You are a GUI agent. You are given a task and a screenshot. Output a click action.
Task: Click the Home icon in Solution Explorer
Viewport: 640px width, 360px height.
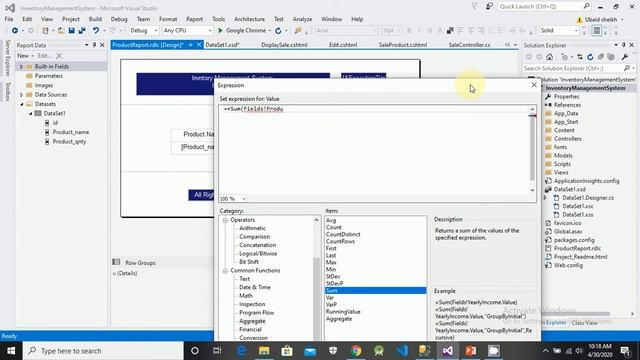tap(550, 57)
